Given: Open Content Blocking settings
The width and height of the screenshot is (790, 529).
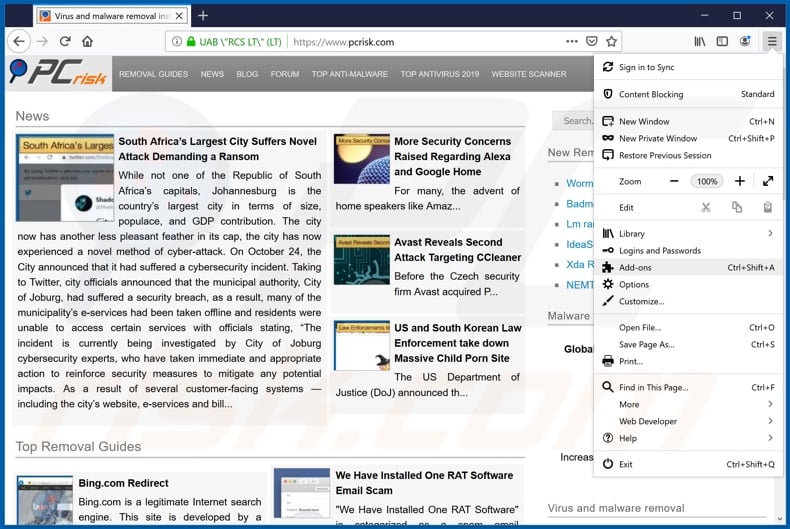Looking at the screenshot, I should tap(688, 94).
